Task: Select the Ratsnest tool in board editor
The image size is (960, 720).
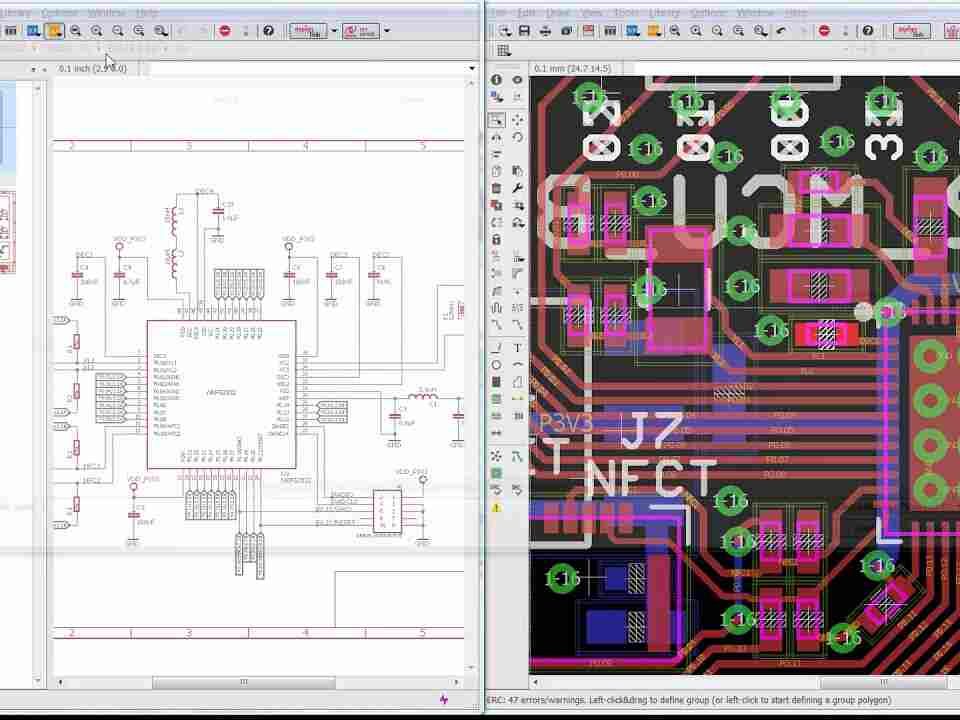Action: click(x=497, y=456)
